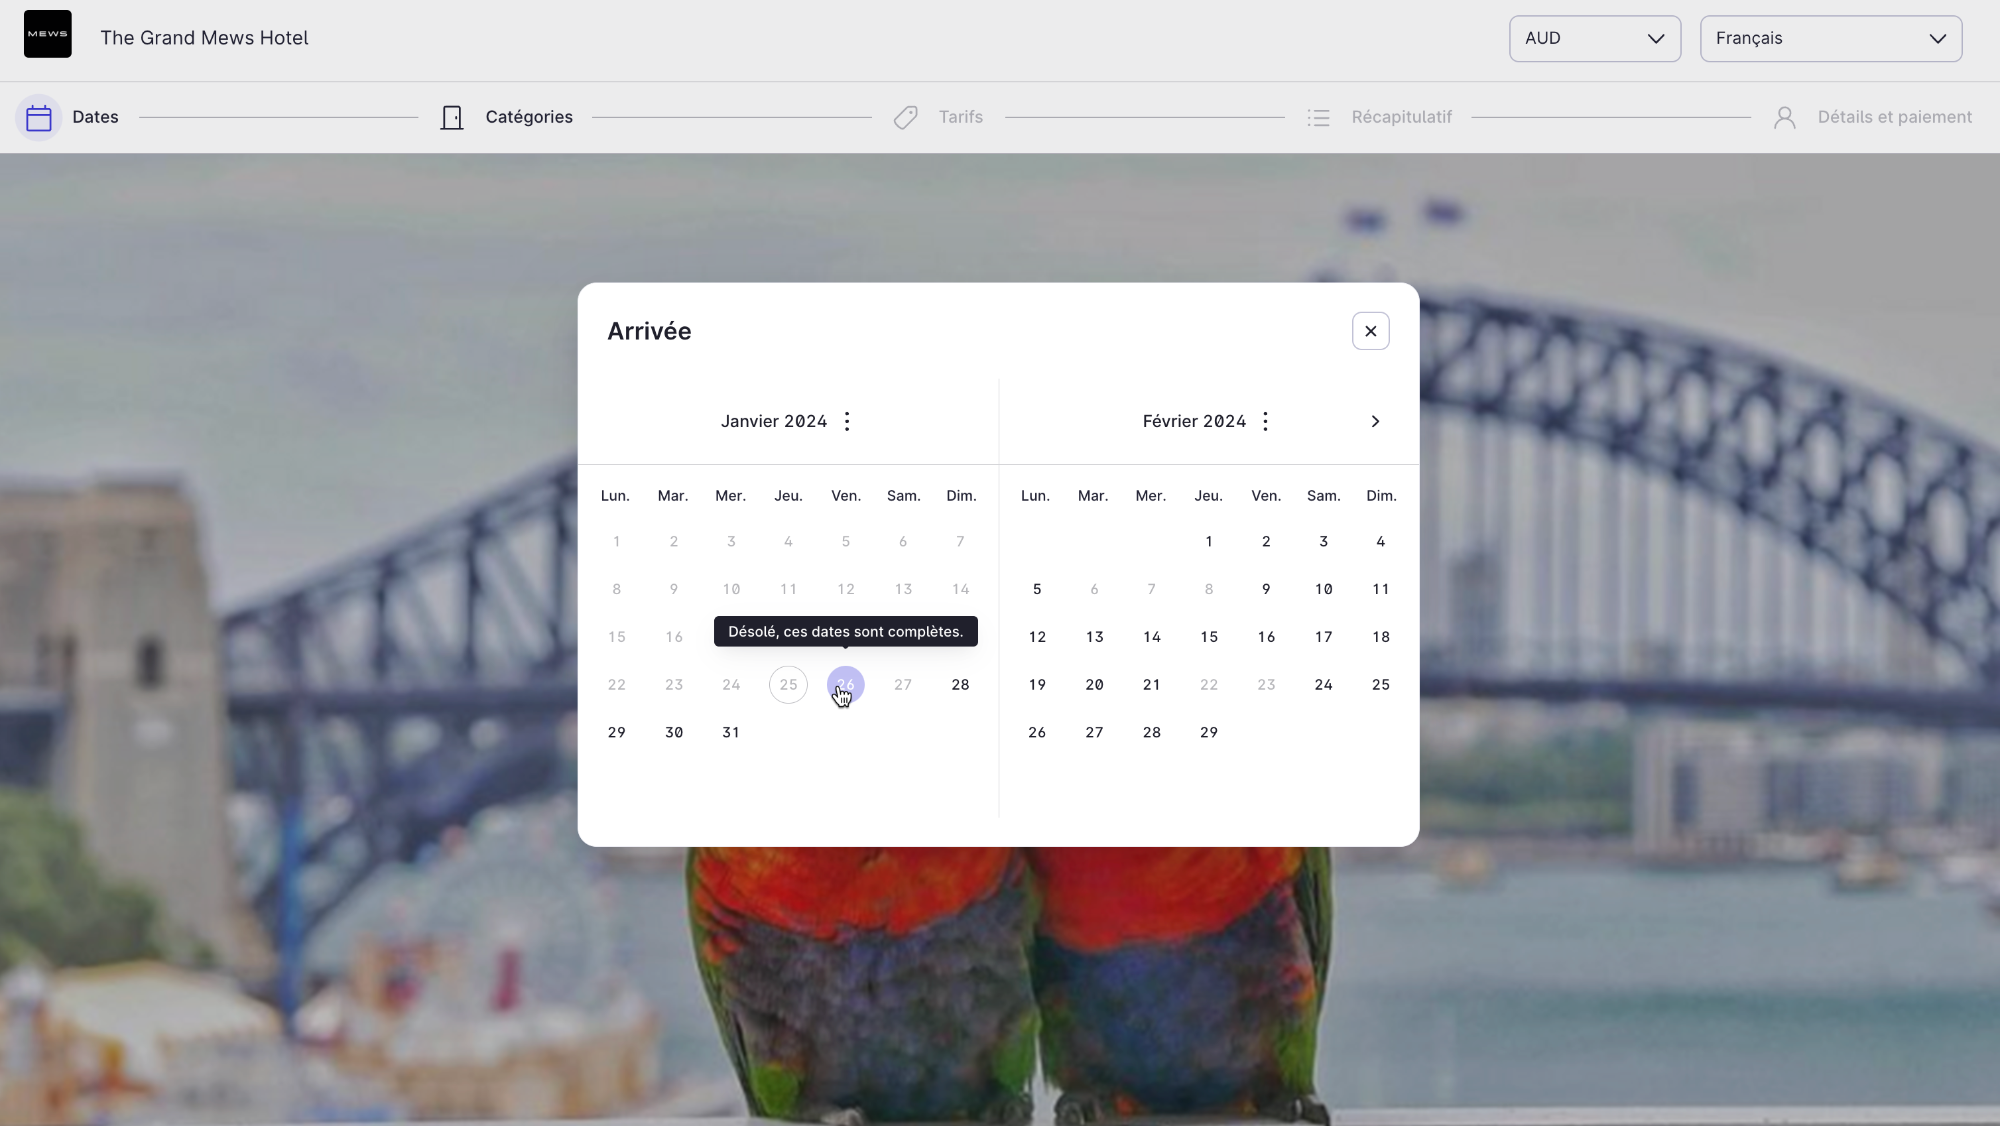
Task: Click unavailable February 22 date
Action: click(x=1209, y=685)
